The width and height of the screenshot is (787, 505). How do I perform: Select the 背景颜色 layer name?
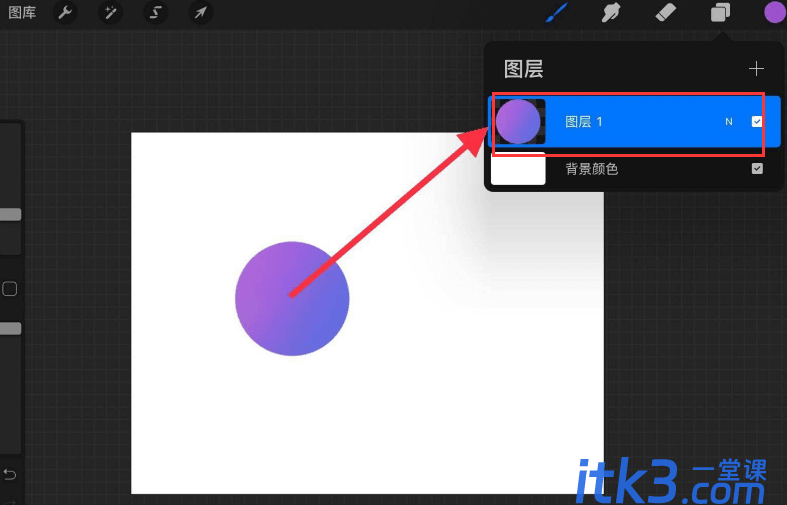[592, 169]
